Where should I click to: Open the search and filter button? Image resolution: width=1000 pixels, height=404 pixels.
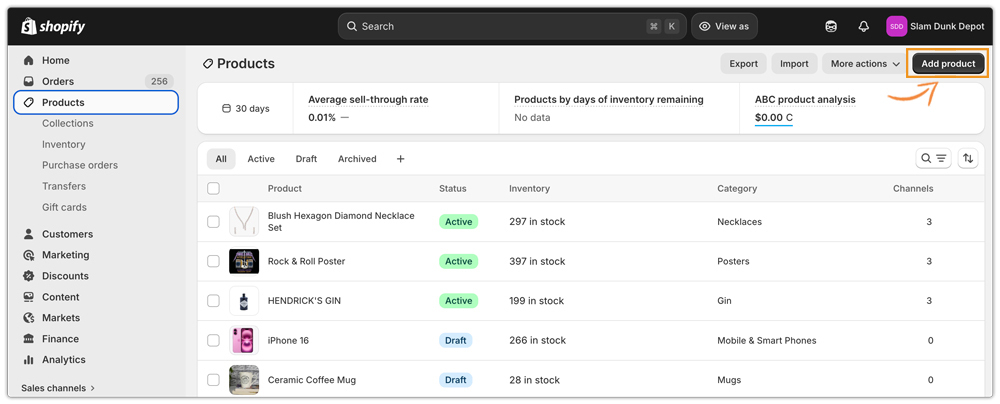pyautogui.click(x=934, y=158)
